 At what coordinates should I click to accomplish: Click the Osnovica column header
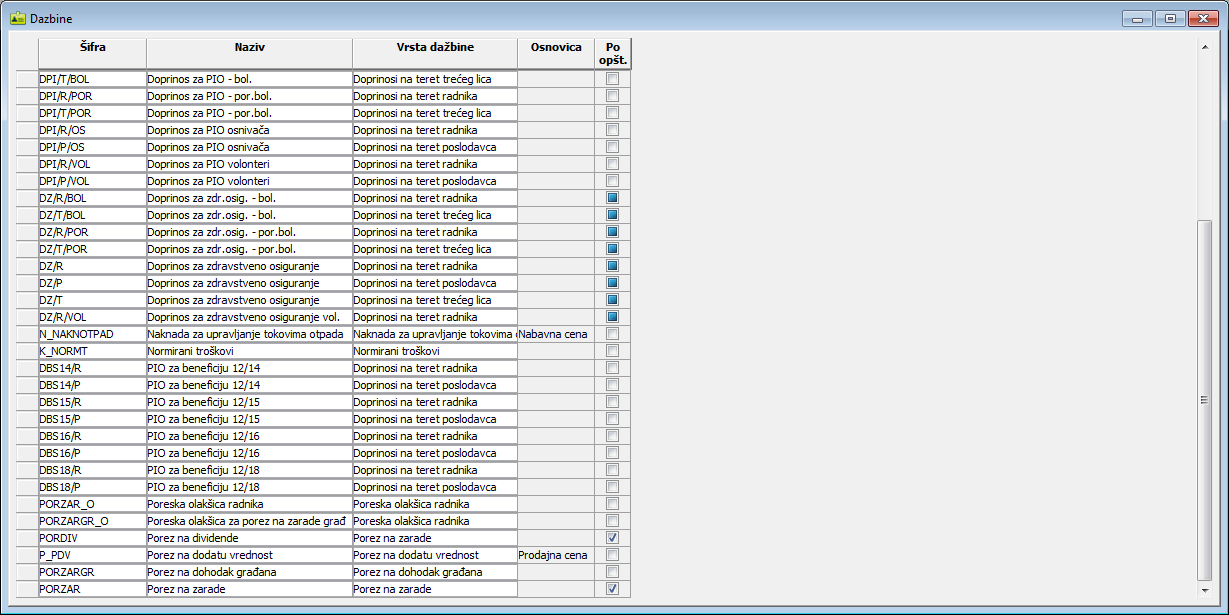click(x=555, y=47)
